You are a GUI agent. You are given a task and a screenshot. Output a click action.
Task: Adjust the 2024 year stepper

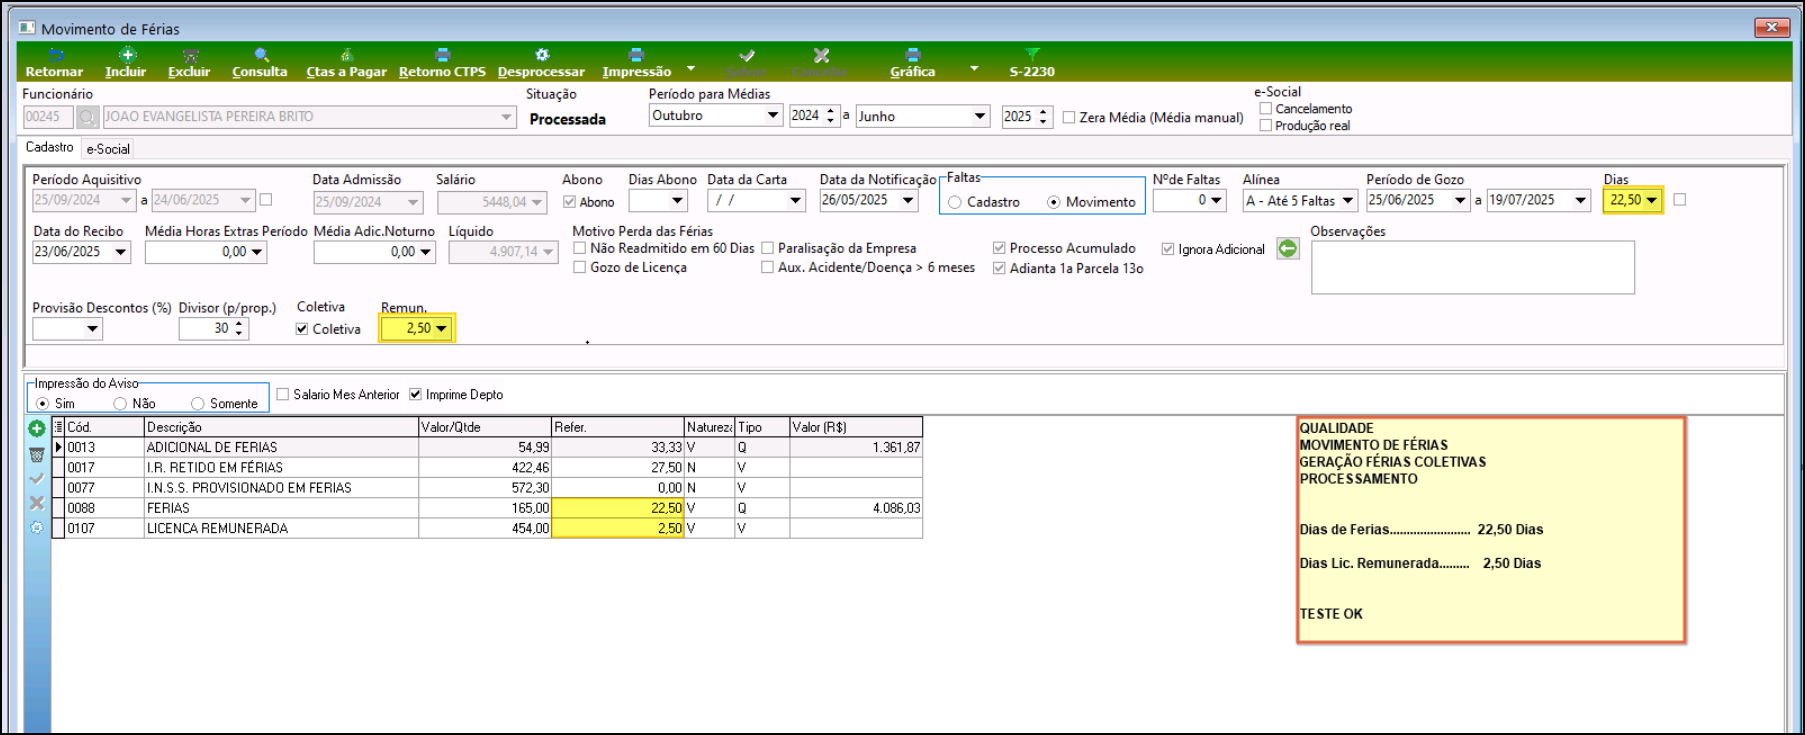[x=831, y=116]
